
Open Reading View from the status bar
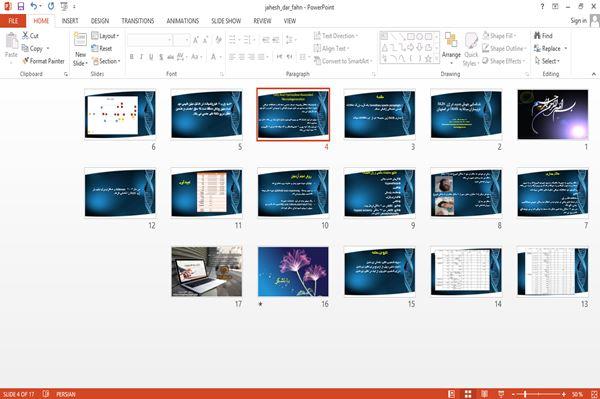tap(484, 394)
